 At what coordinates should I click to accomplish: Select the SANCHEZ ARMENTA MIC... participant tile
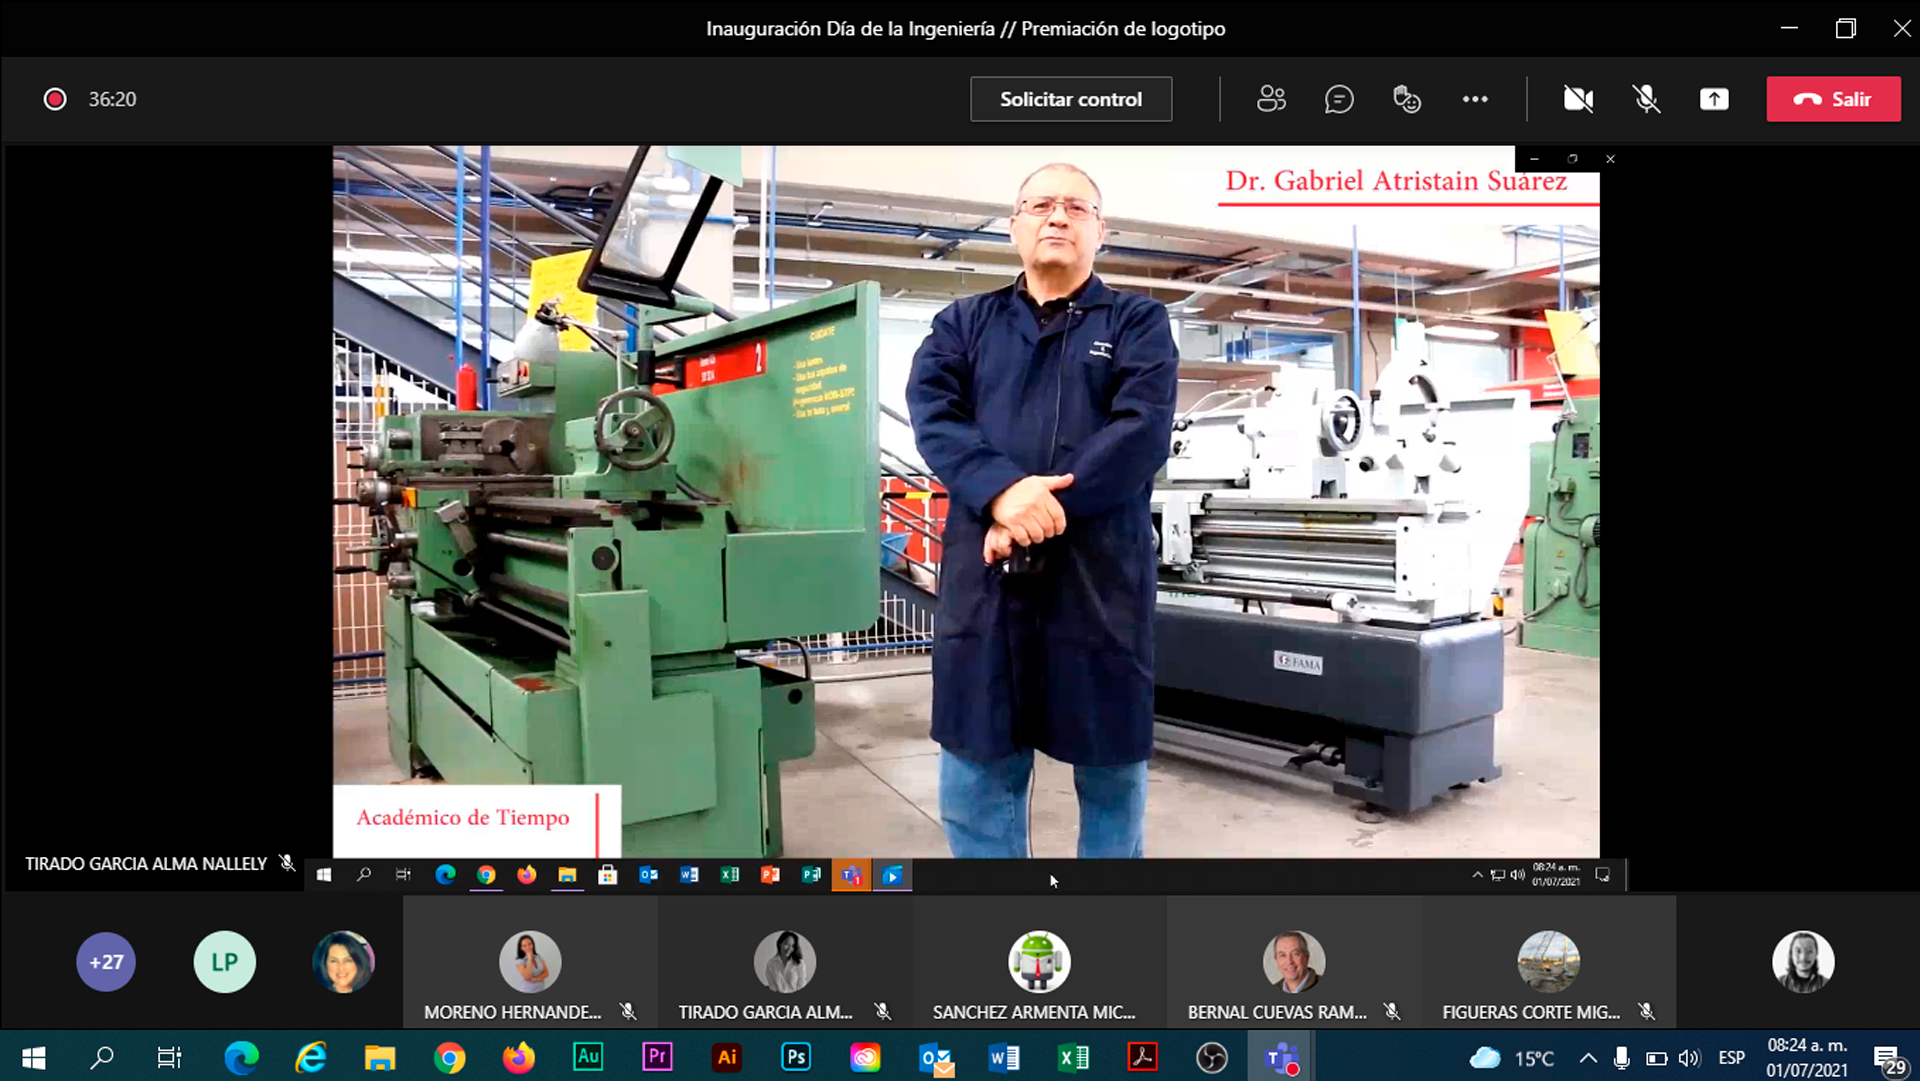point(1039,962)
